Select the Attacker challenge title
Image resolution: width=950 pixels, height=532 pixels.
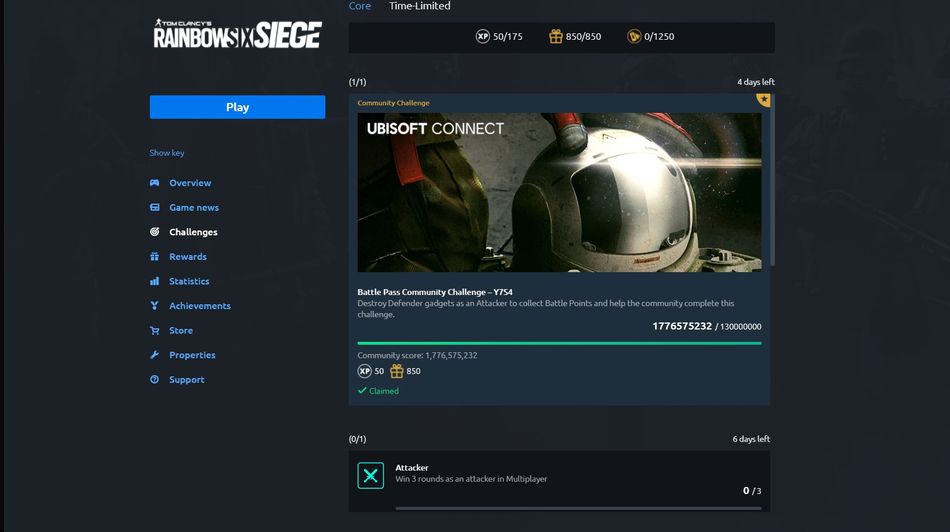(x=412, y=468)
